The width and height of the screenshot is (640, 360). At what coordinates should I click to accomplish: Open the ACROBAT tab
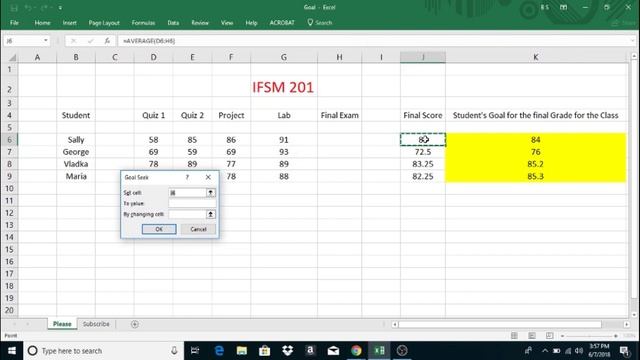[282, 23]
